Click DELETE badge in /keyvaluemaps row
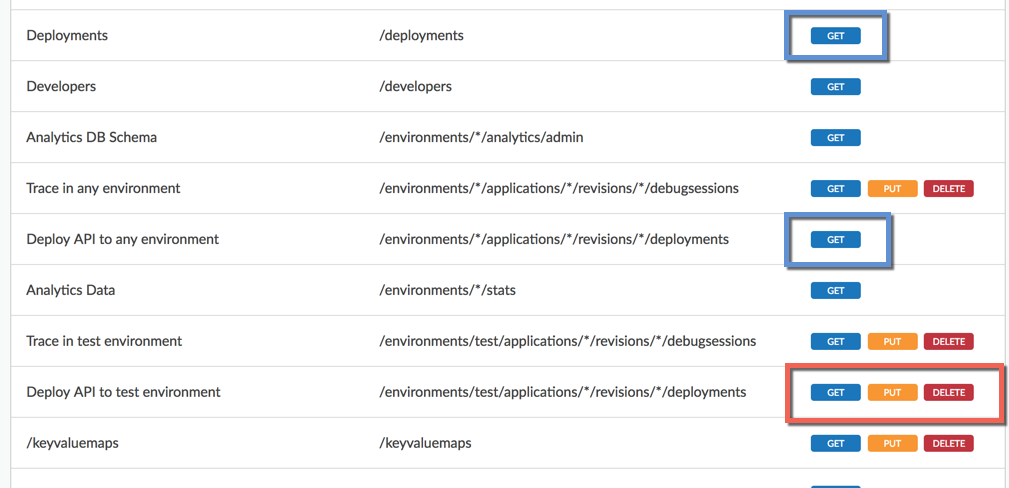Image resolution: width=1009 pixels, height=488 pixels. [x=948, y=443]
